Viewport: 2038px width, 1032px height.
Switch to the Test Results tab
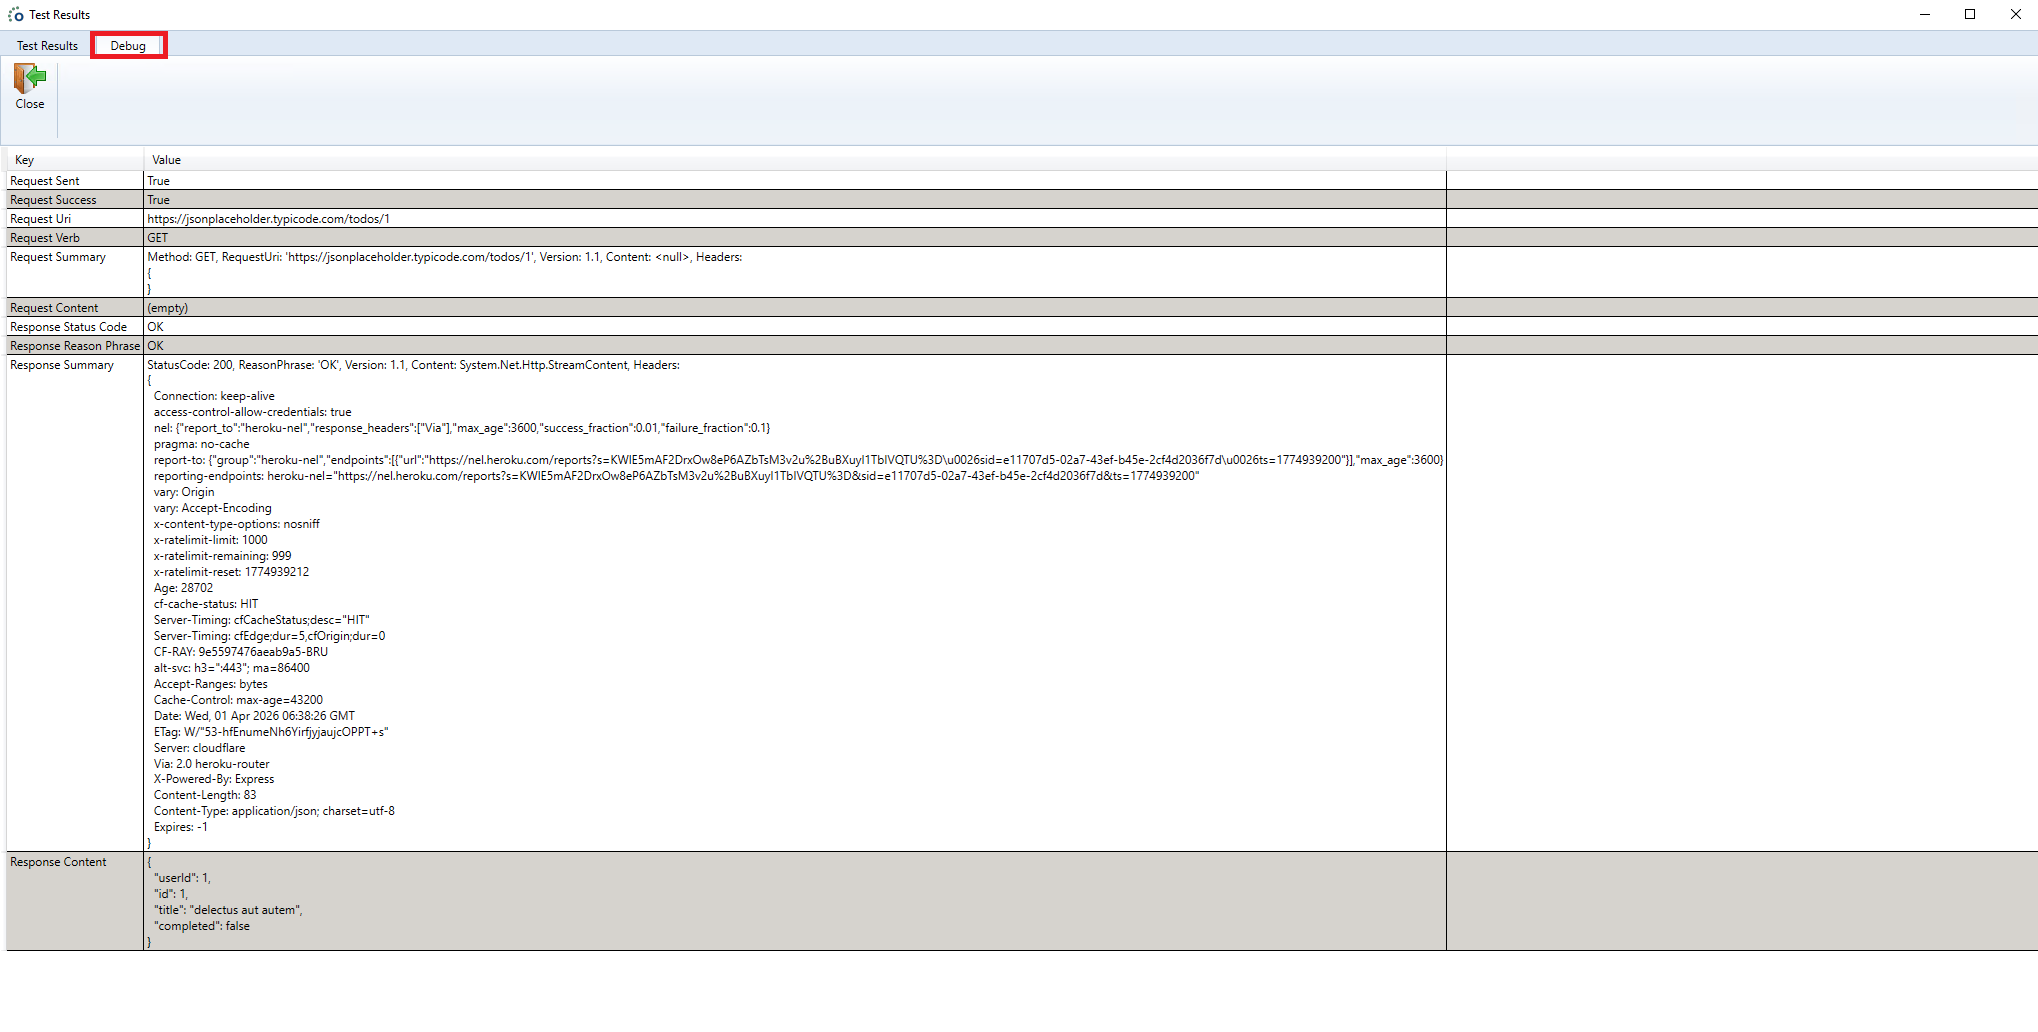47,45
